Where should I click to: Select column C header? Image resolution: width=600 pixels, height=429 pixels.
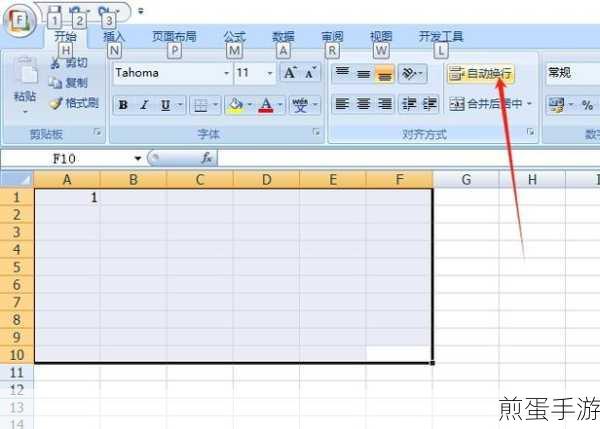[x=200, y=179]
